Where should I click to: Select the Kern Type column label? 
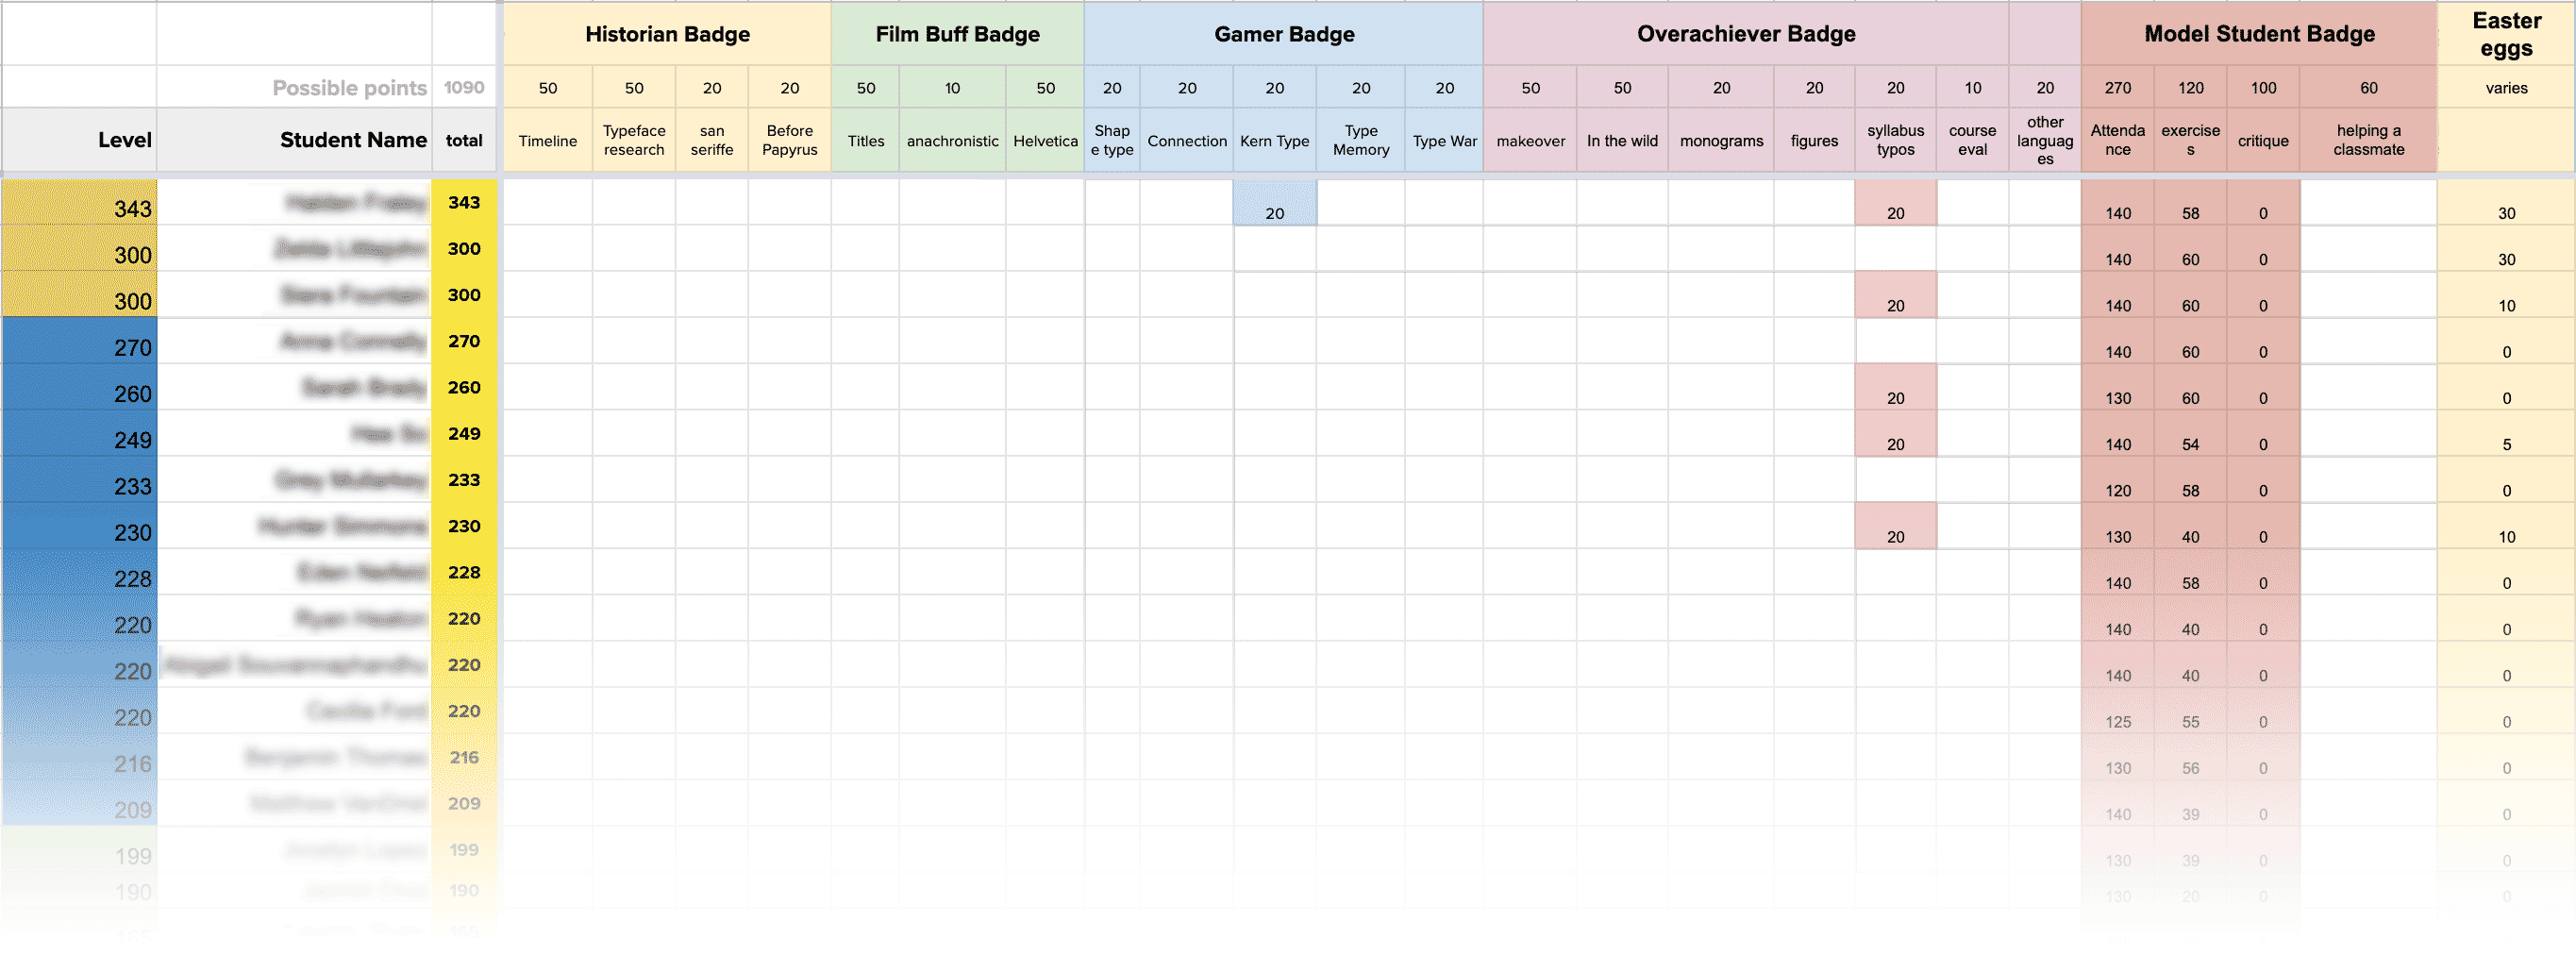pos(1274,140)
